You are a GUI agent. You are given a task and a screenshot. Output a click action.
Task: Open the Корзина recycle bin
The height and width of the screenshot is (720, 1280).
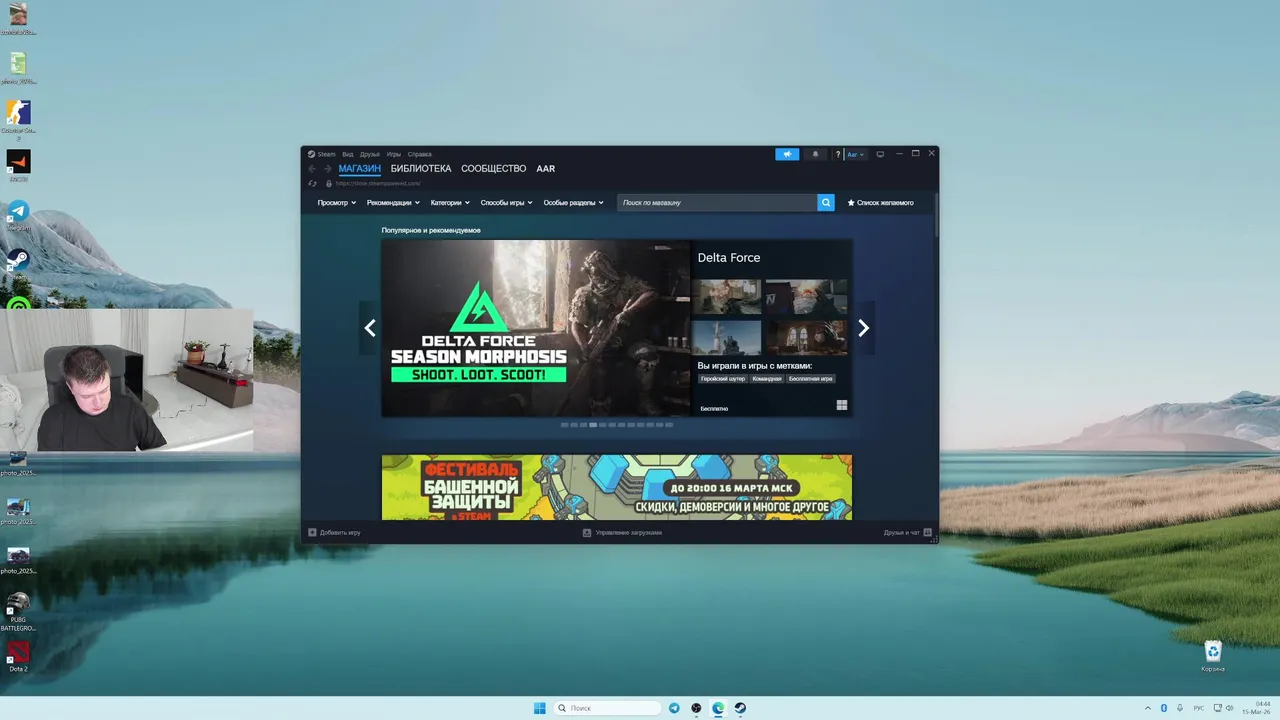point(1213,656)
